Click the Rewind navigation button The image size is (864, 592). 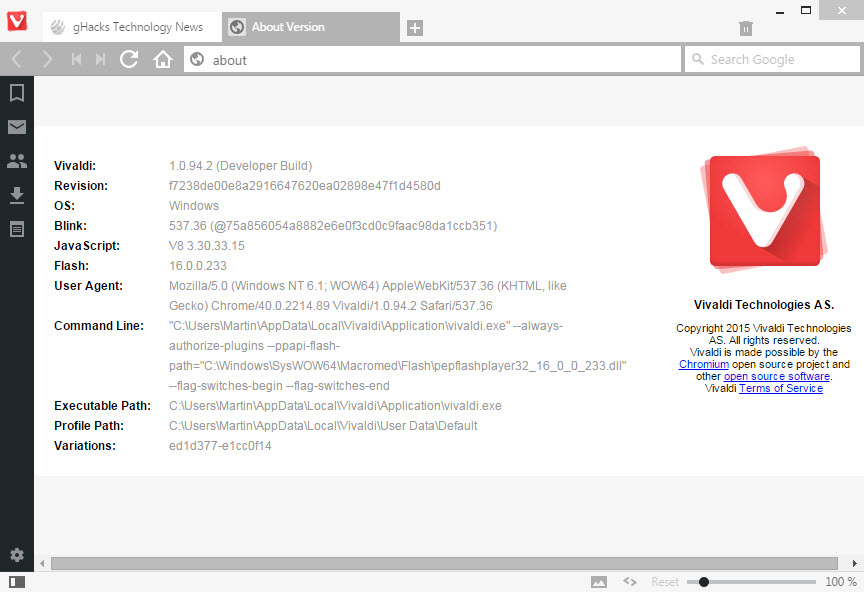pos(77,59)
